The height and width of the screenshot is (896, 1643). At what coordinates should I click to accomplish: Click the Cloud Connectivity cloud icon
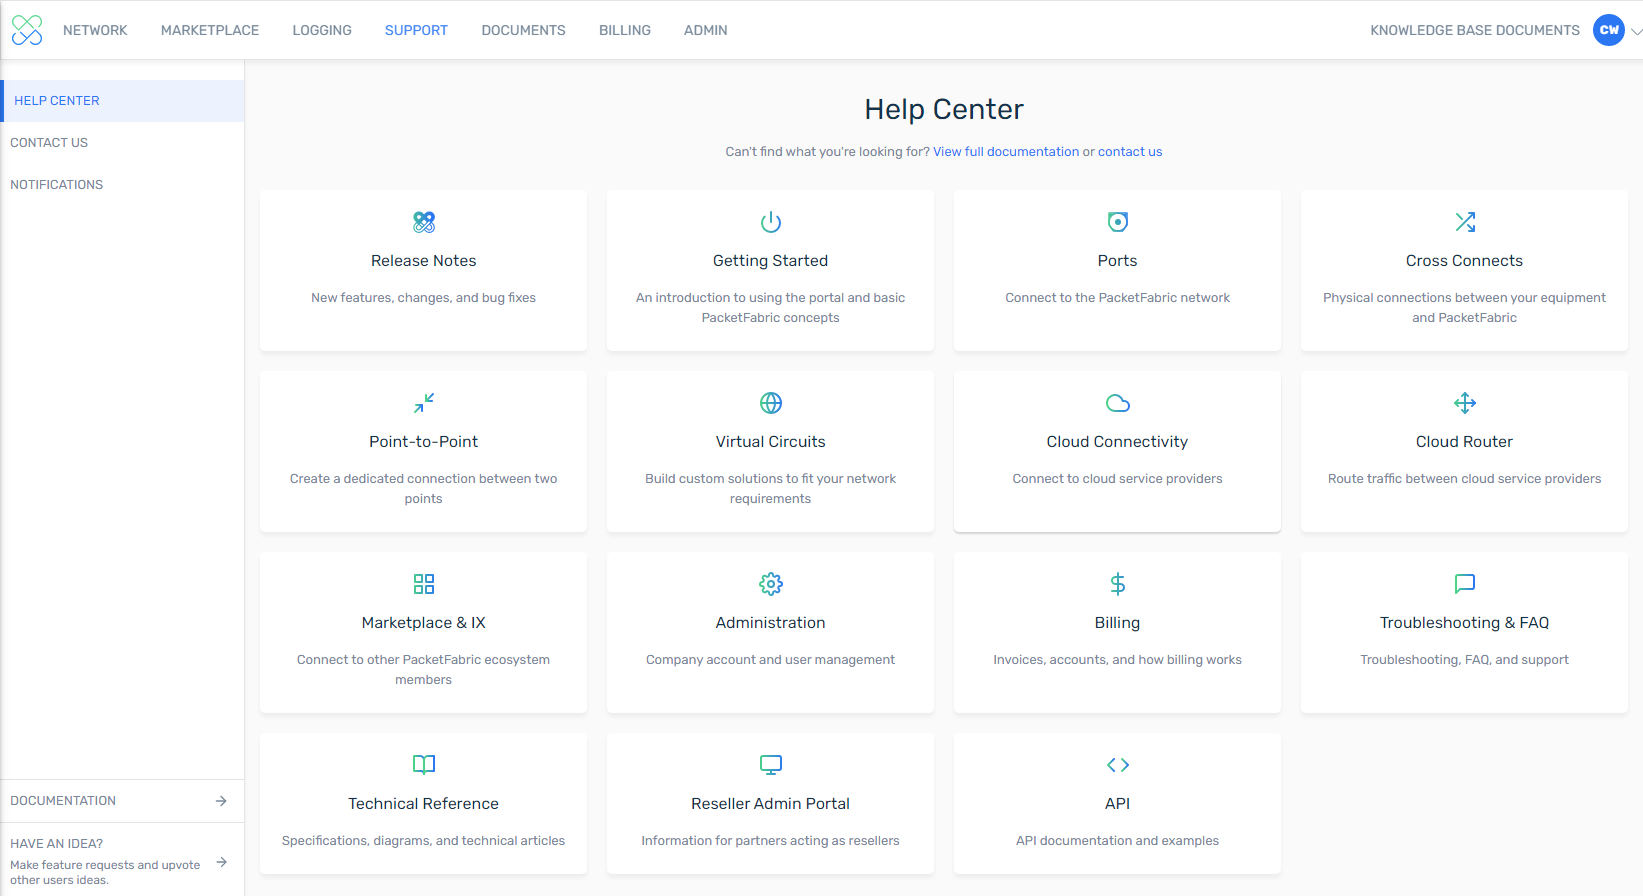(x=1118, y=403)
